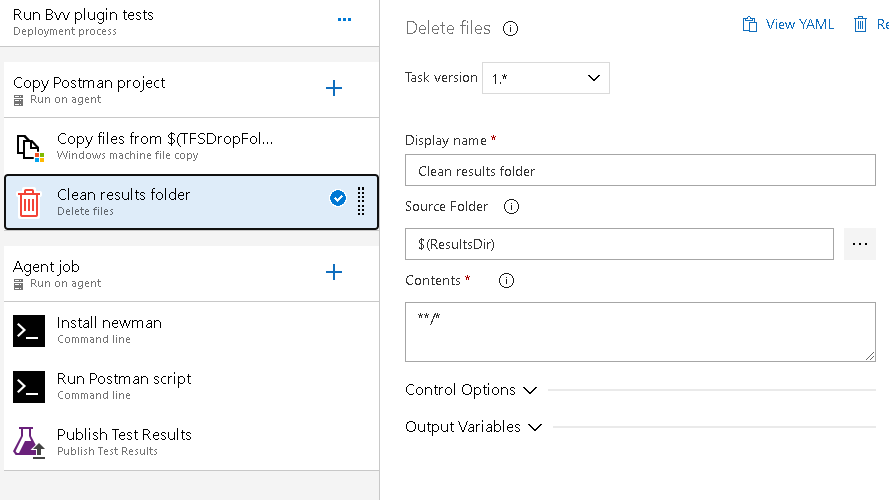
Task: Show info tooltip for Contents field
Action: (x=506, y=281)
